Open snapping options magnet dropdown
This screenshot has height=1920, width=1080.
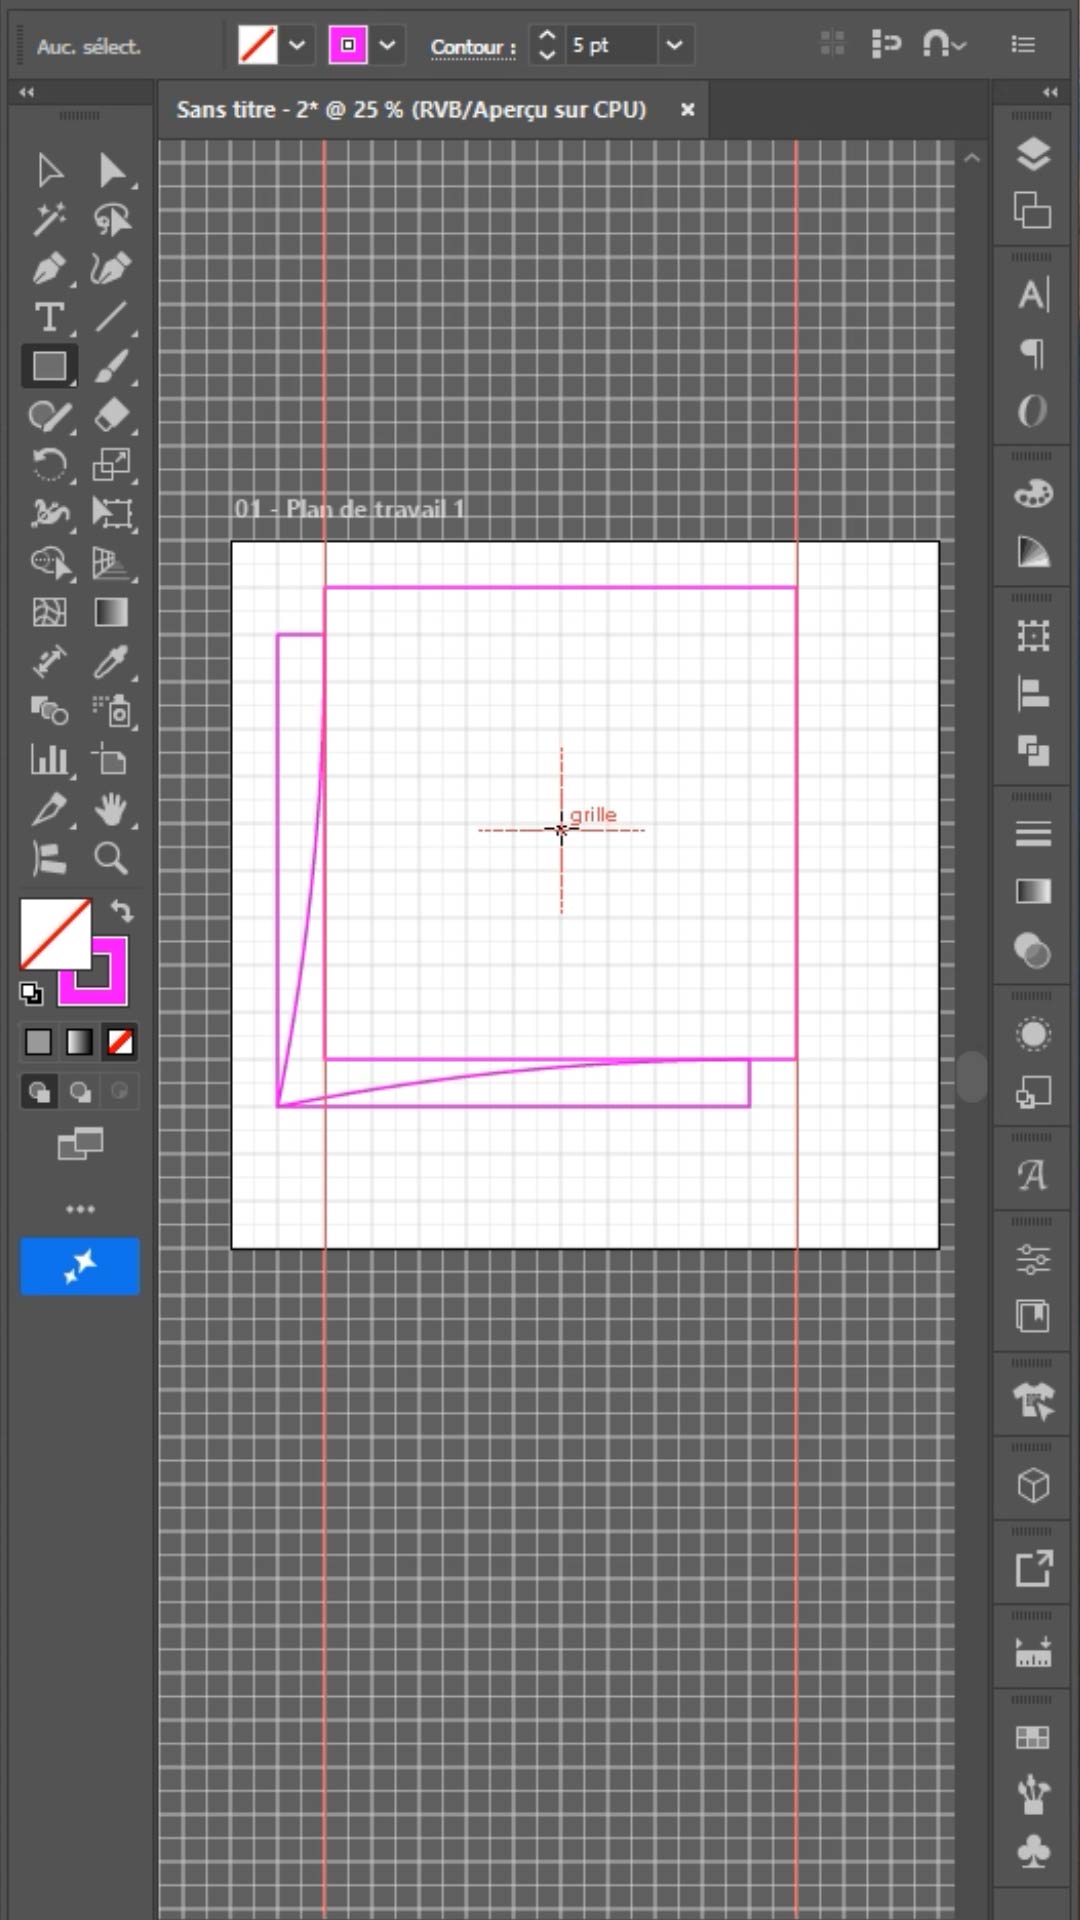944,45
